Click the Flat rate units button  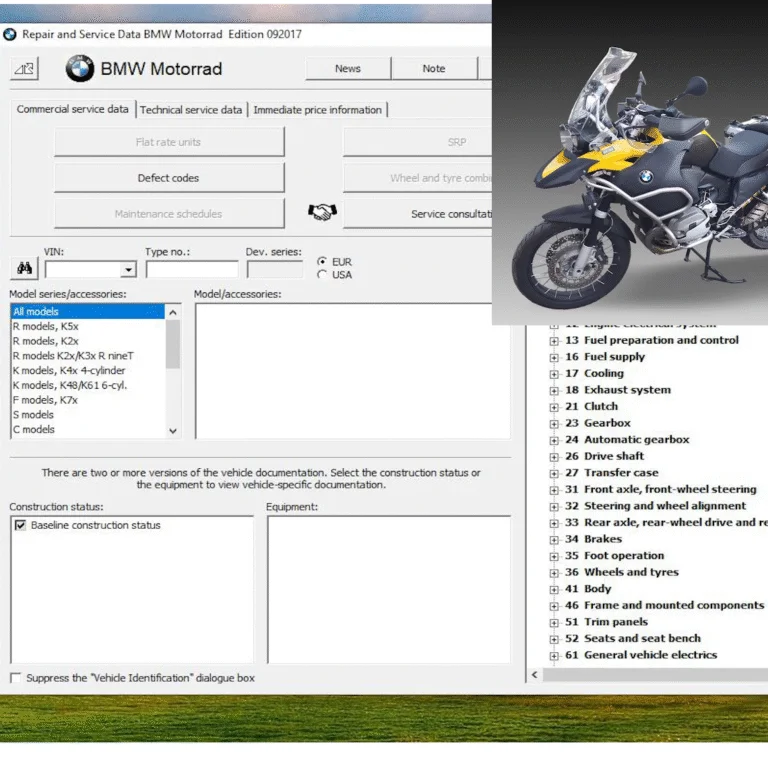(169, 142)
